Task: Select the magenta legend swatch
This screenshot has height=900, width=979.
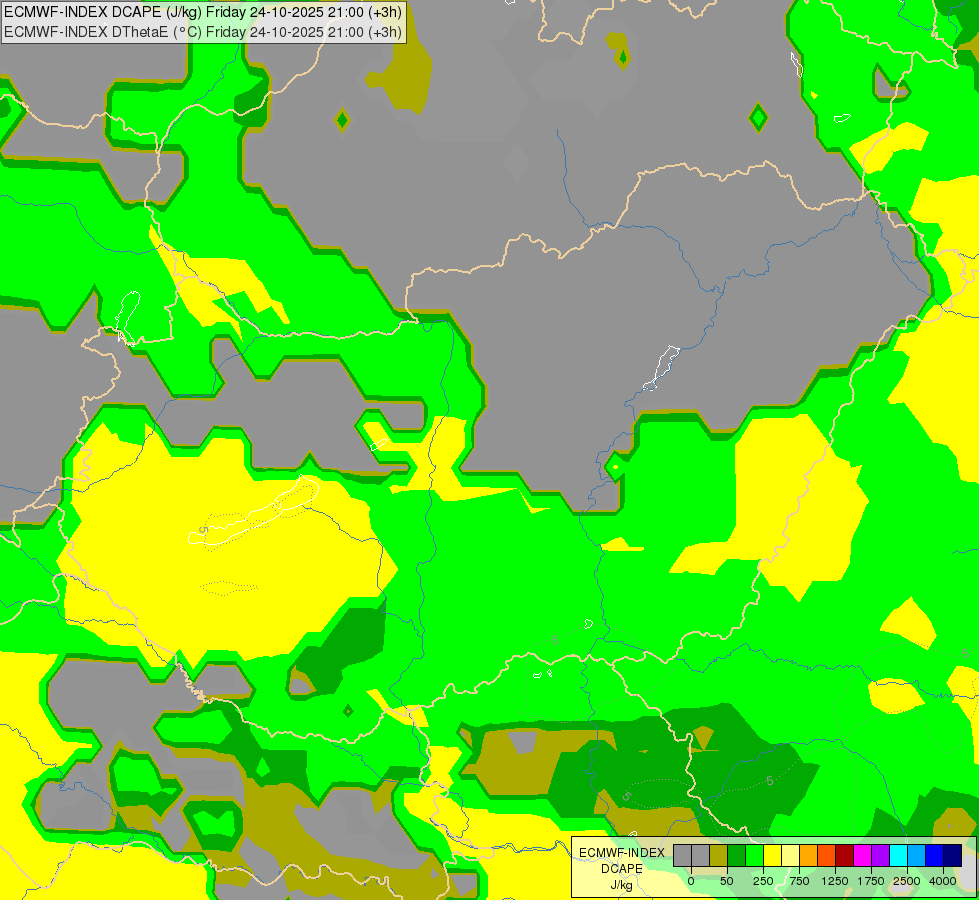Action: 863,856
